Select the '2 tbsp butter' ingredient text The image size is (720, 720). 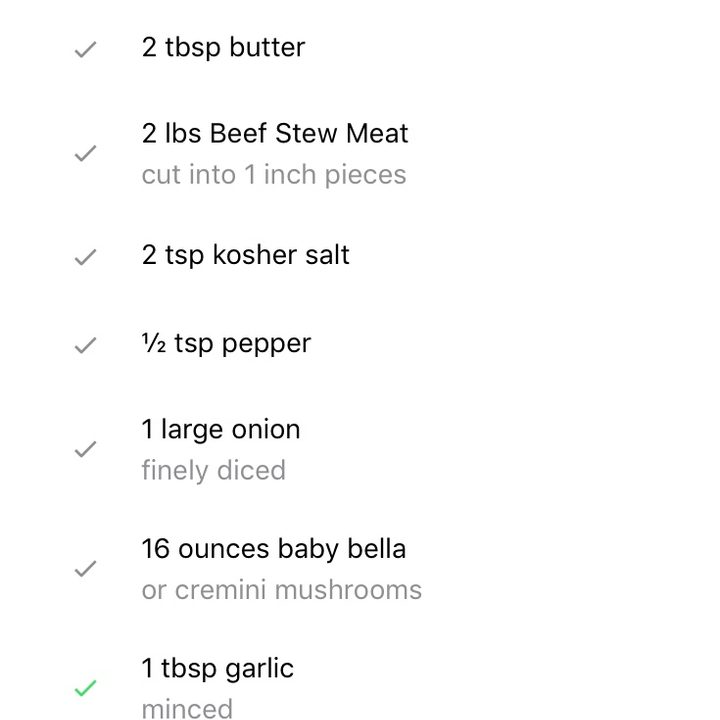pyautogui.click(x=224, y=48)
